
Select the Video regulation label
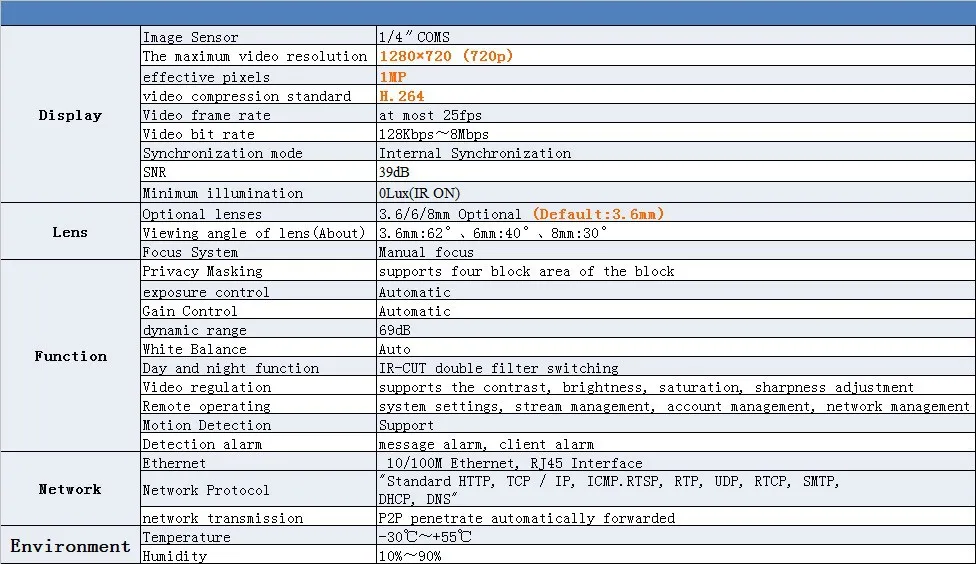pos(207,387)
